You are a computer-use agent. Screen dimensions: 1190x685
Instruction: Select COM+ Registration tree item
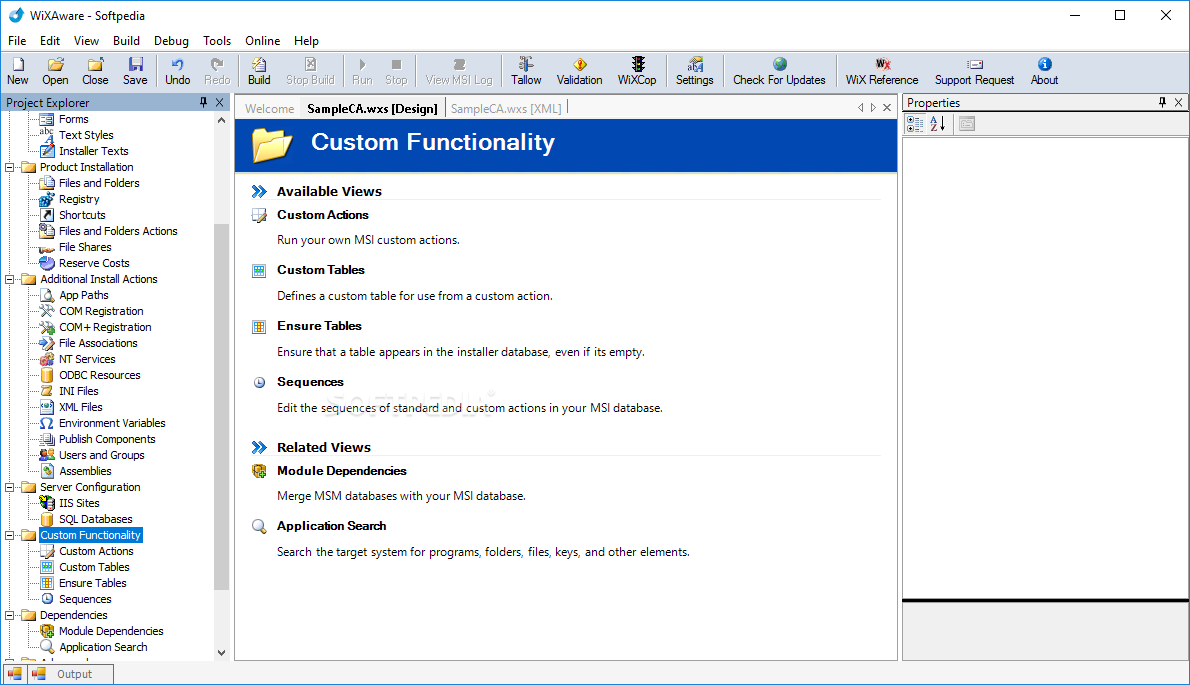pyautogui.click(x=105, y=327)
